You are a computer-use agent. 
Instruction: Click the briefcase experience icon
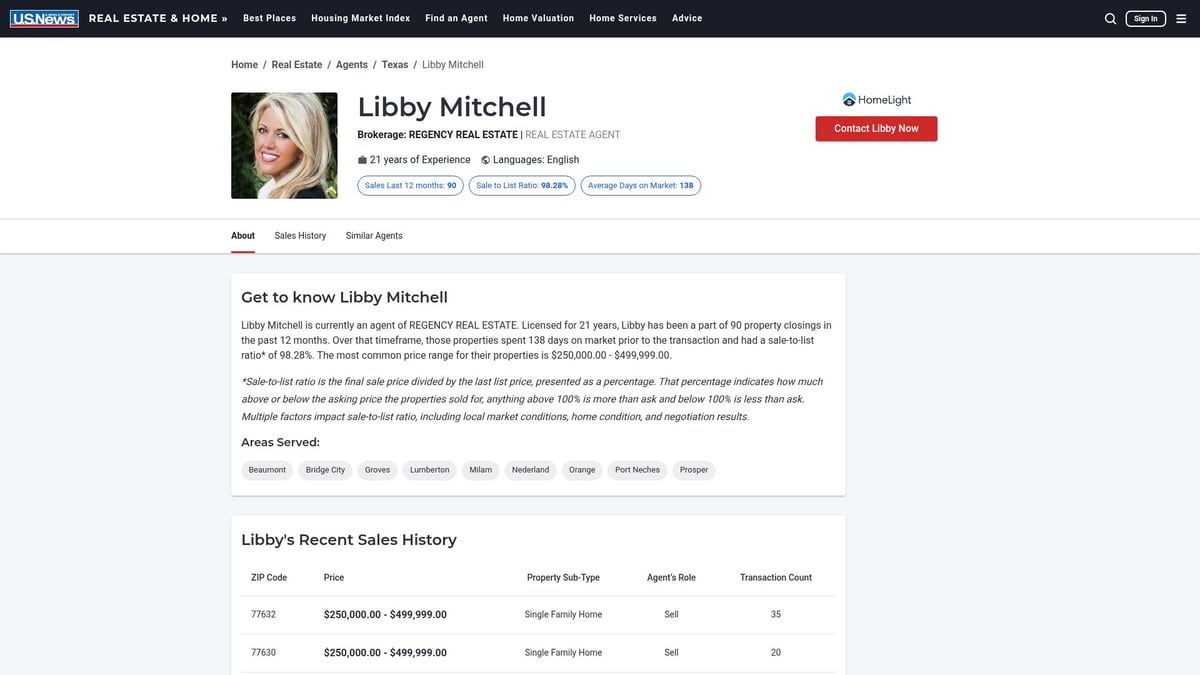[x=362, y=159]
